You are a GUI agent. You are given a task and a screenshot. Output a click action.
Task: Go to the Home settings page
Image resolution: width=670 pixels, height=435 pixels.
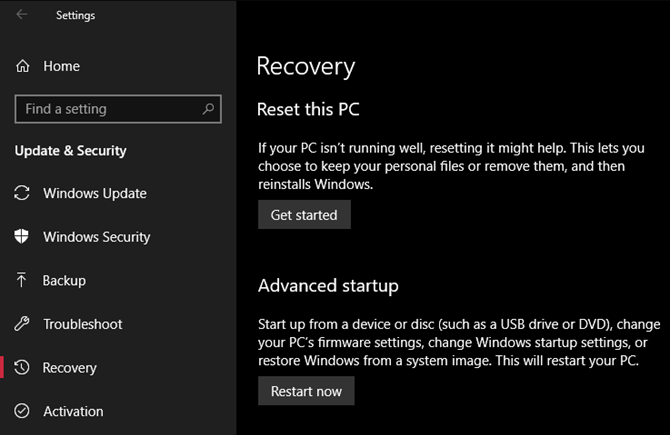(61, 66)
